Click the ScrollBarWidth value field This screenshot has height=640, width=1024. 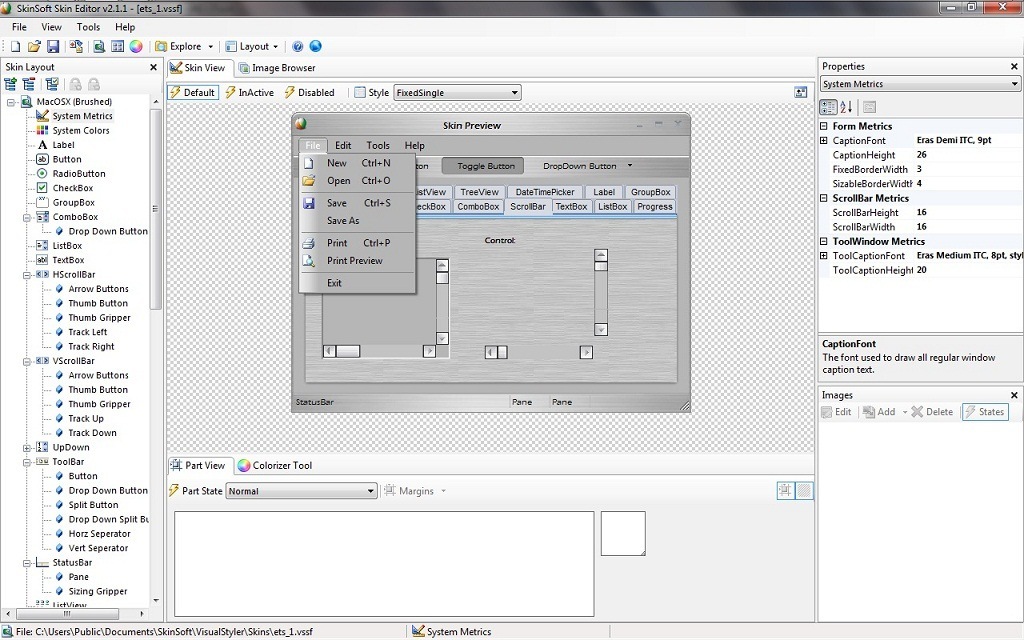tap(968, 227)
